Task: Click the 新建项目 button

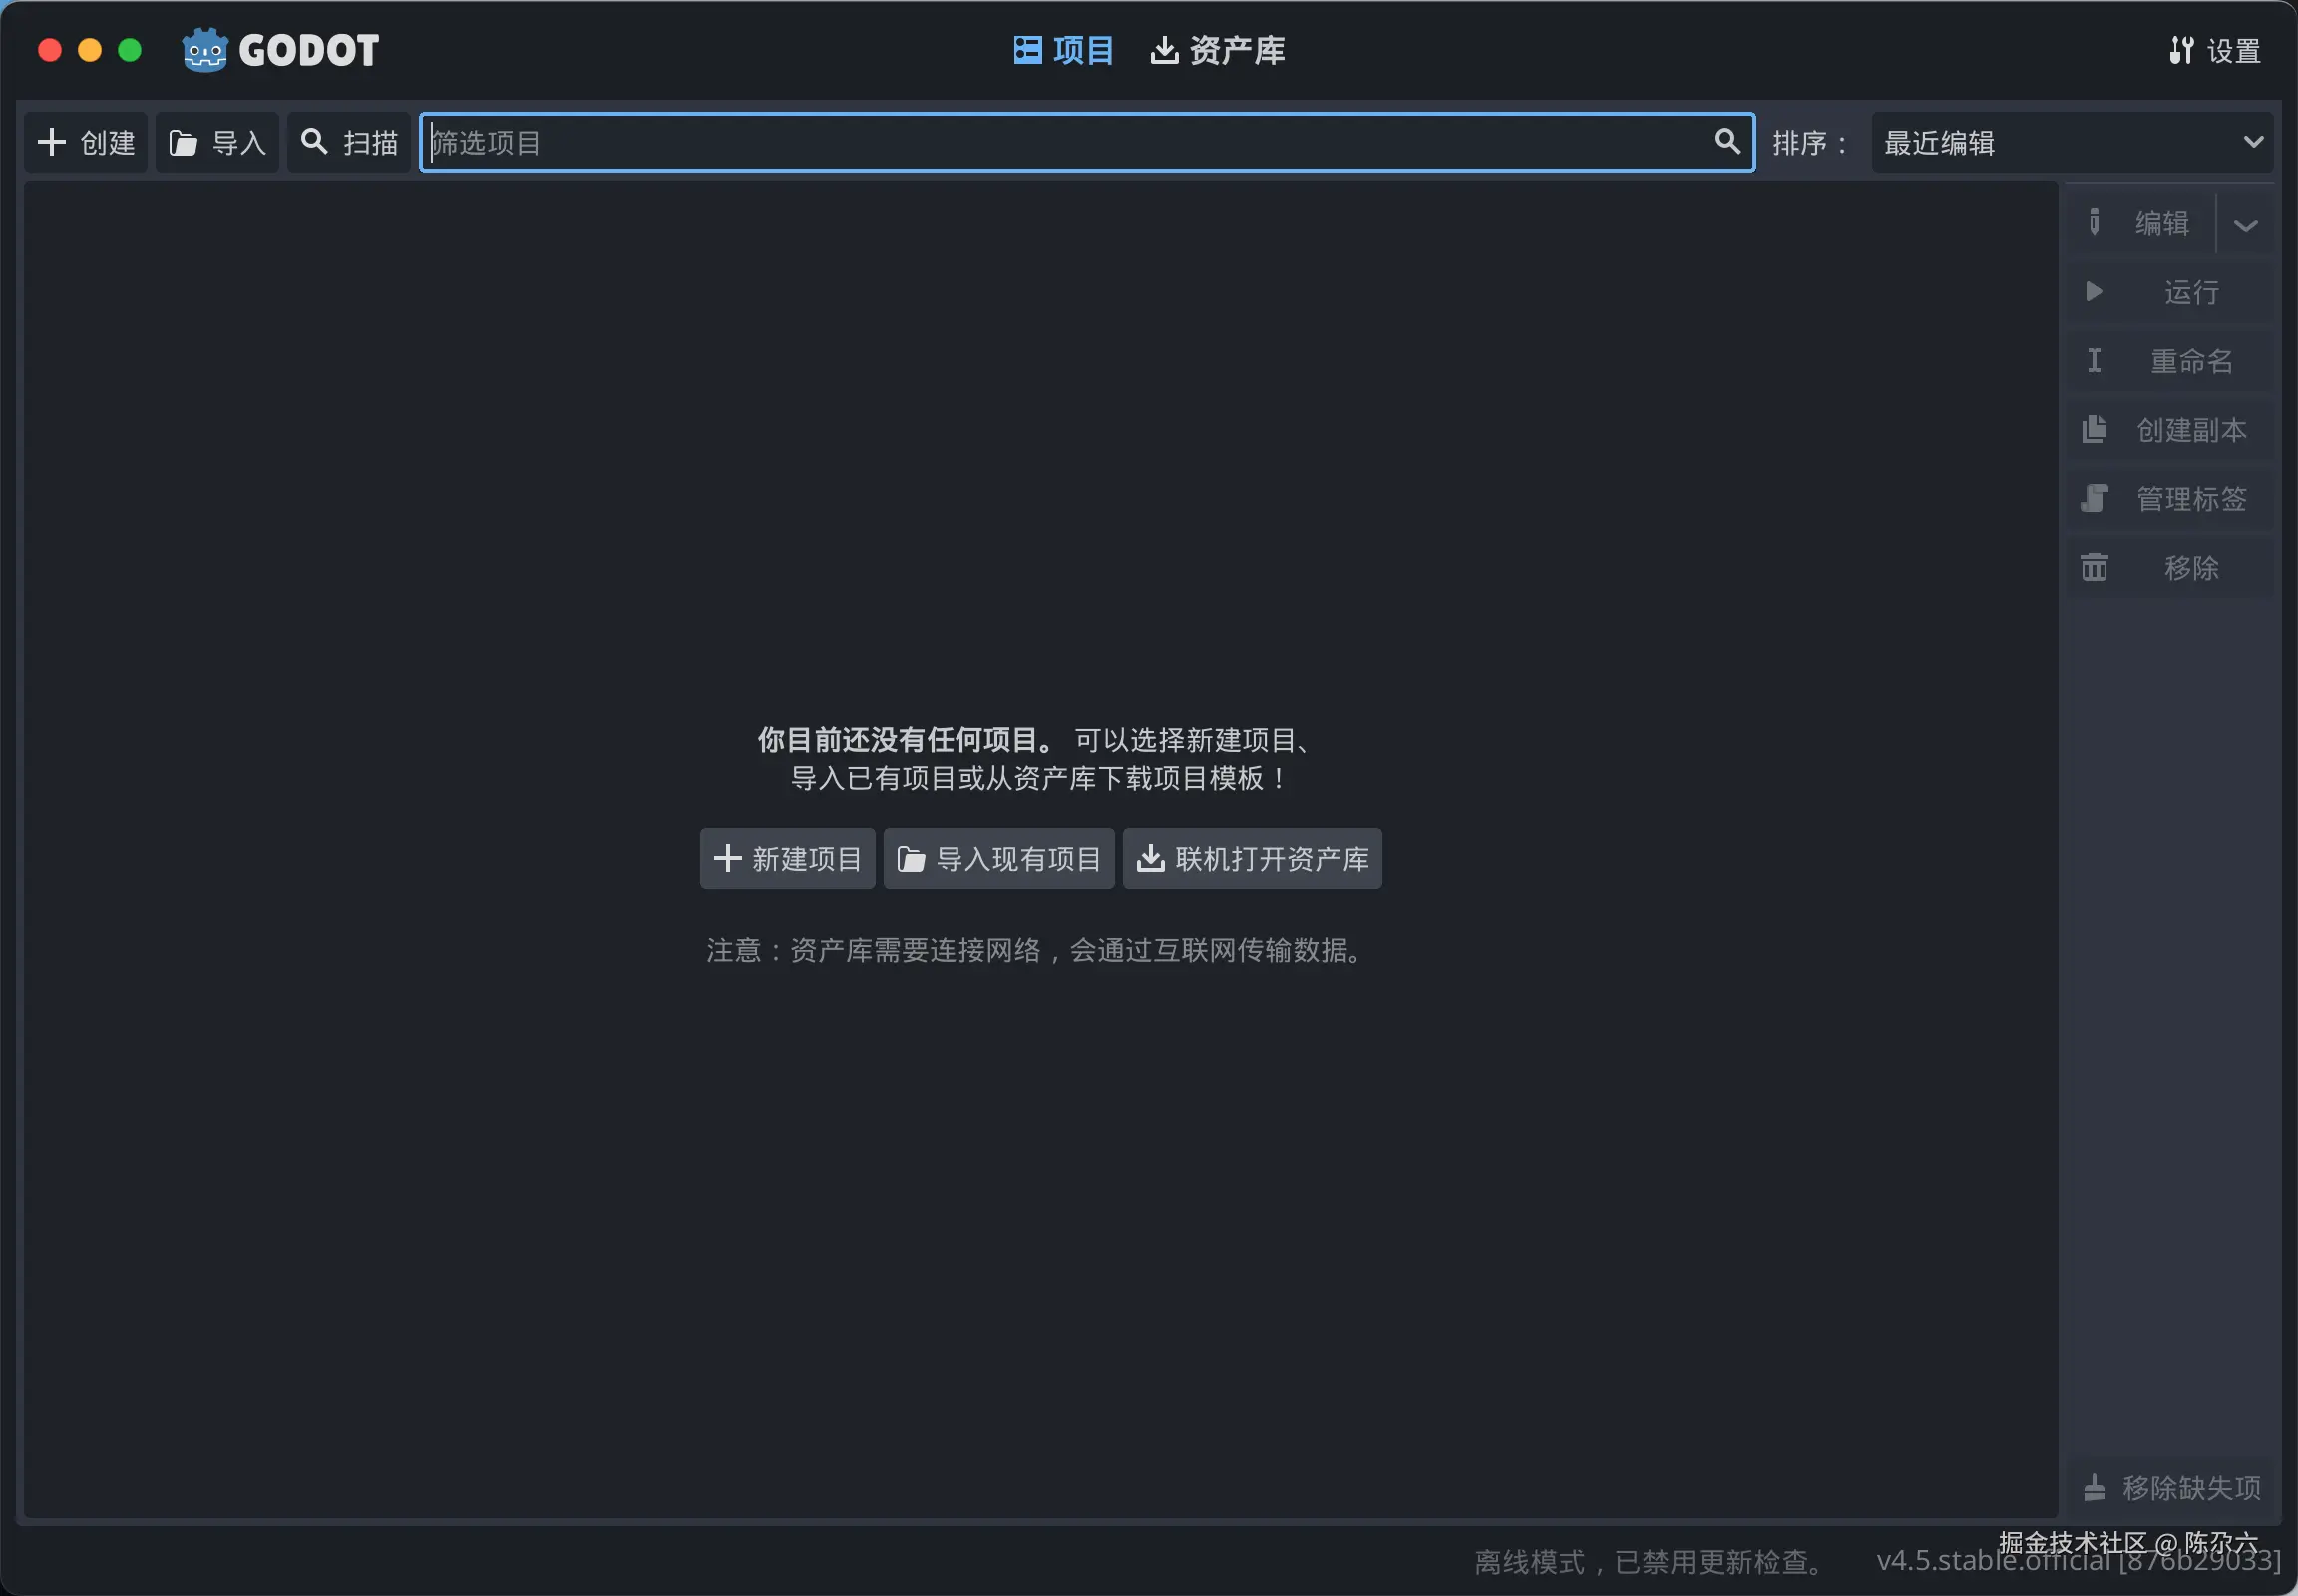Action: tap(786, 858)
